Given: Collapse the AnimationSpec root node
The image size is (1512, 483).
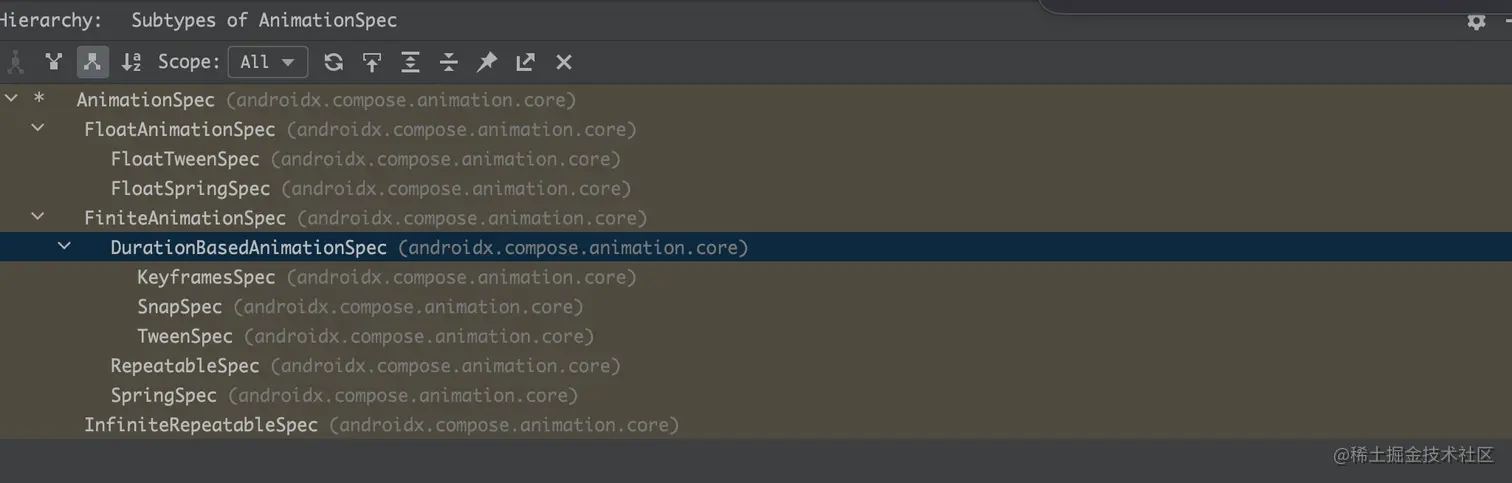Looking at the screenshot, I should [11, 99].
